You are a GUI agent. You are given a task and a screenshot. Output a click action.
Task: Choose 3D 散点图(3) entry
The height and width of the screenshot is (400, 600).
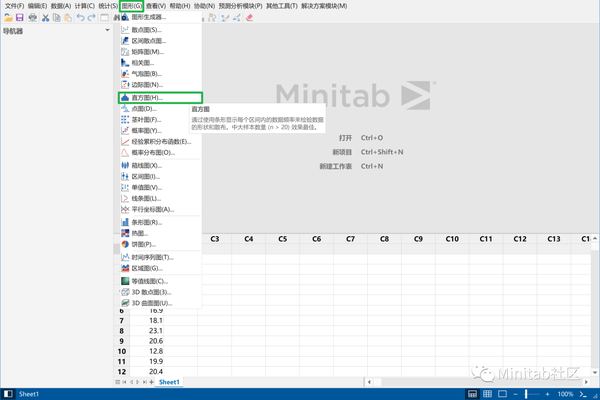point(160,292)
